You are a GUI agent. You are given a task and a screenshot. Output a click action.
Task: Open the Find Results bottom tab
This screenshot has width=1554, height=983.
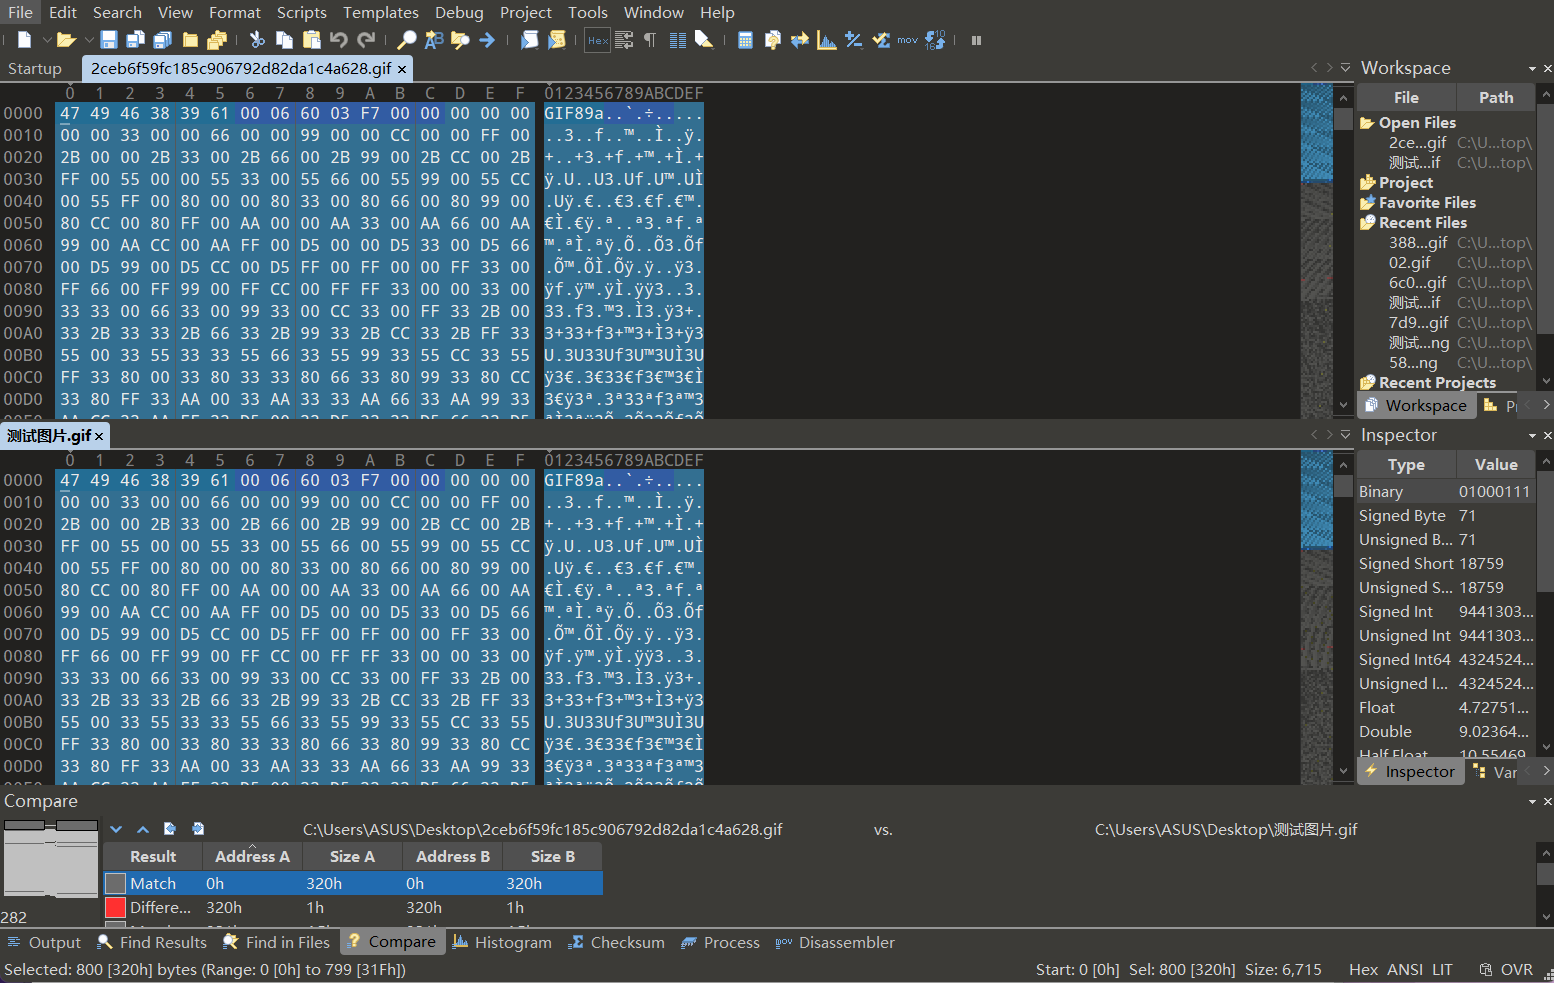coord(152,942)
